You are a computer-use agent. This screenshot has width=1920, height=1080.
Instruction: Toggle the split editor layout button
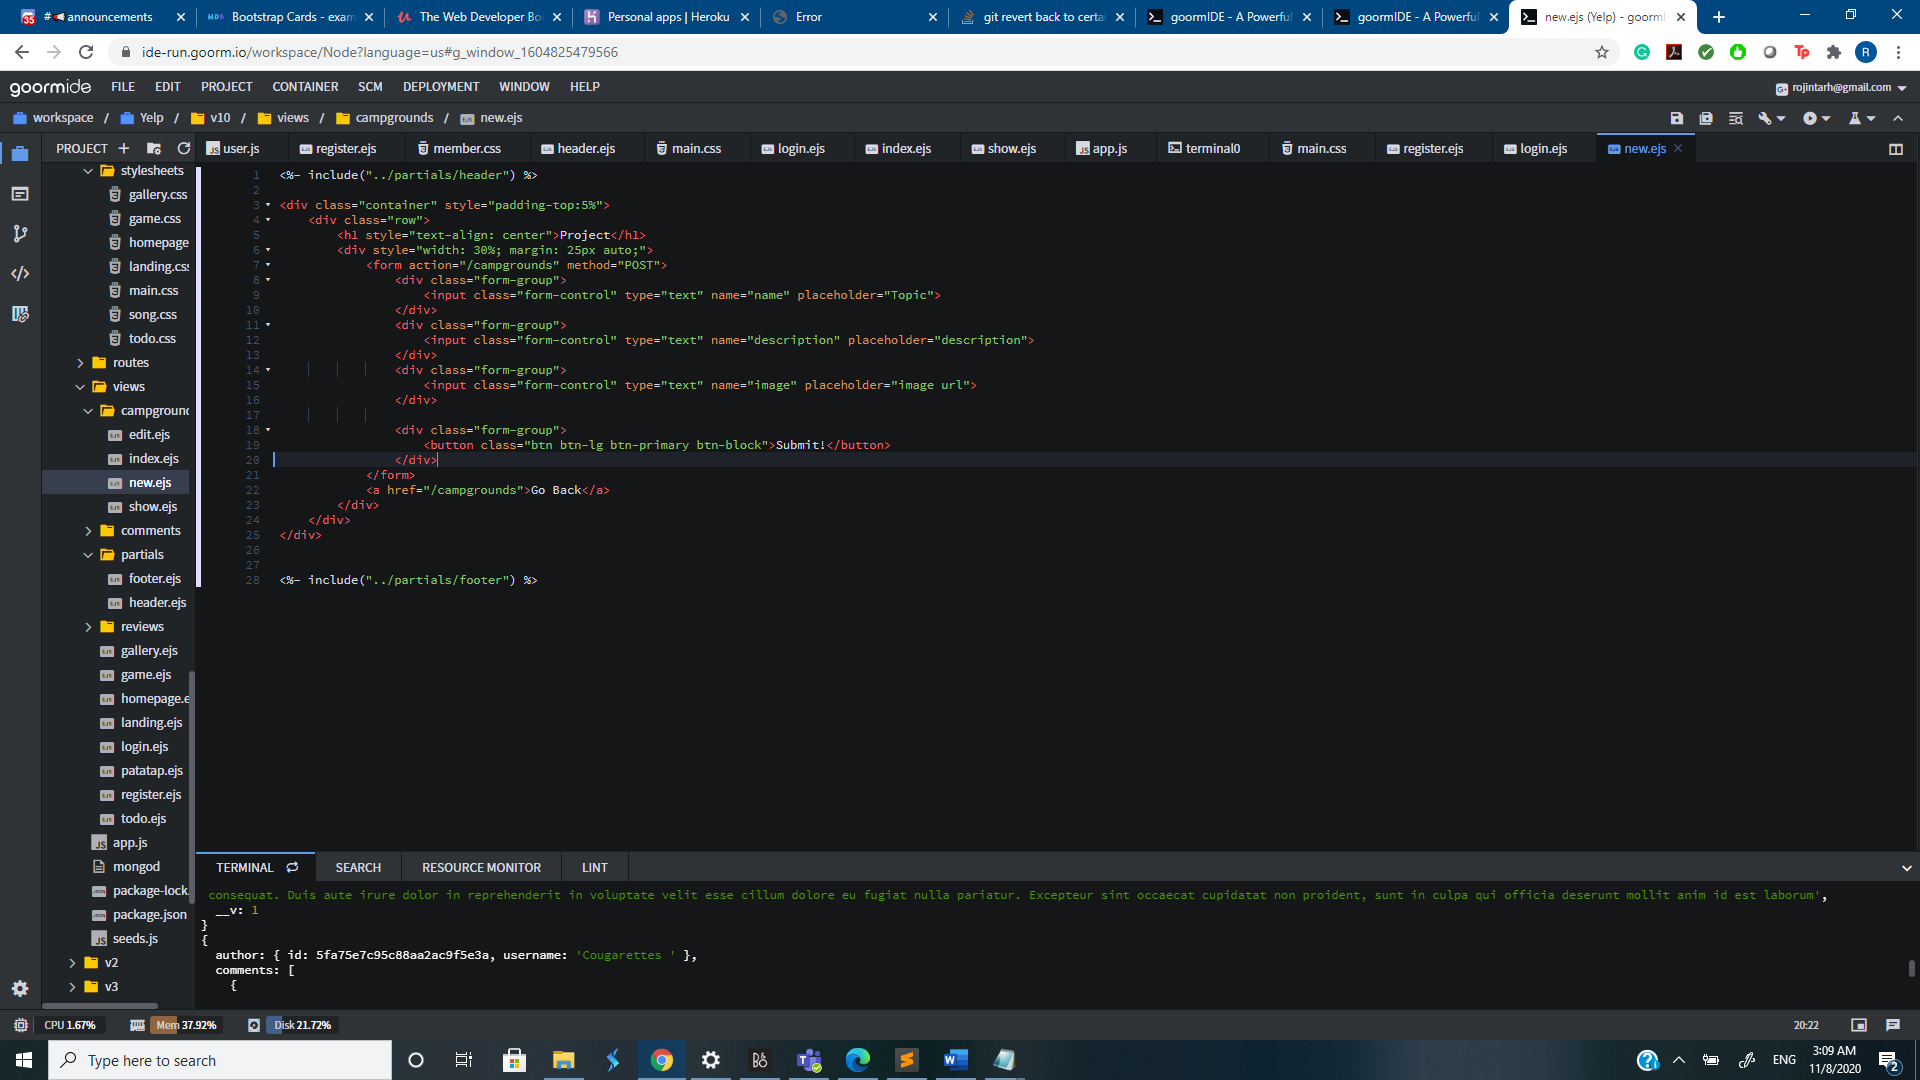[1895, 149]
